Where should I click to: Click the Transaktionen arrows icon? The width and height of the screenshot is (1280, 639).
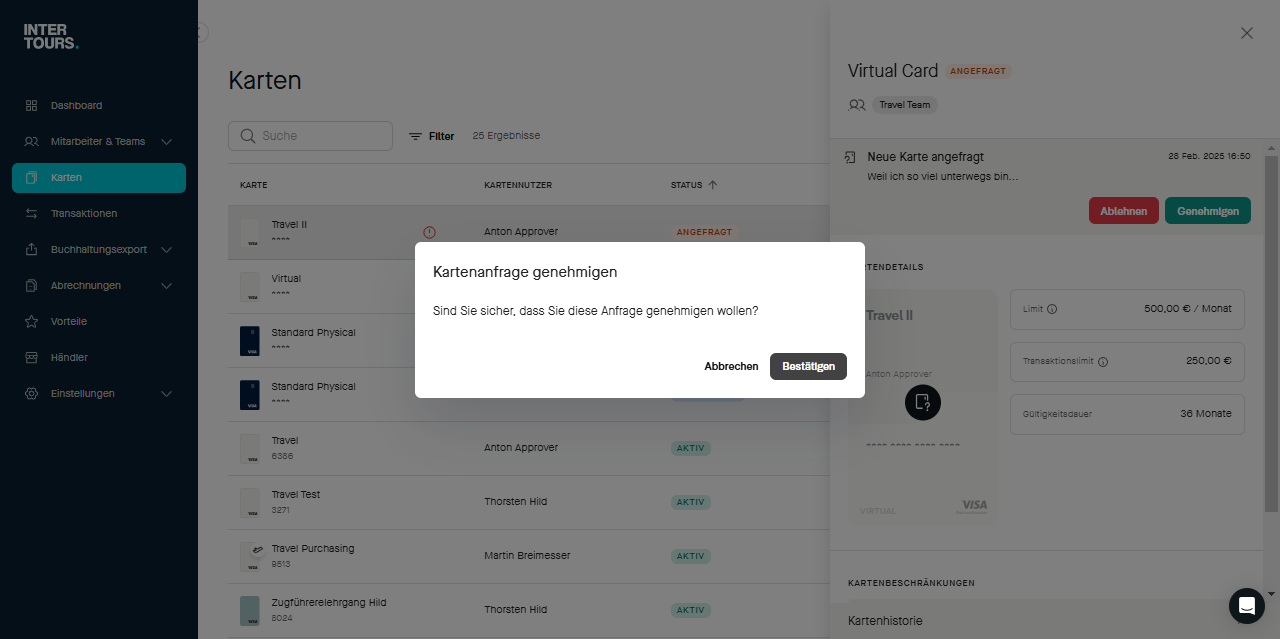(x=31, y=213)
